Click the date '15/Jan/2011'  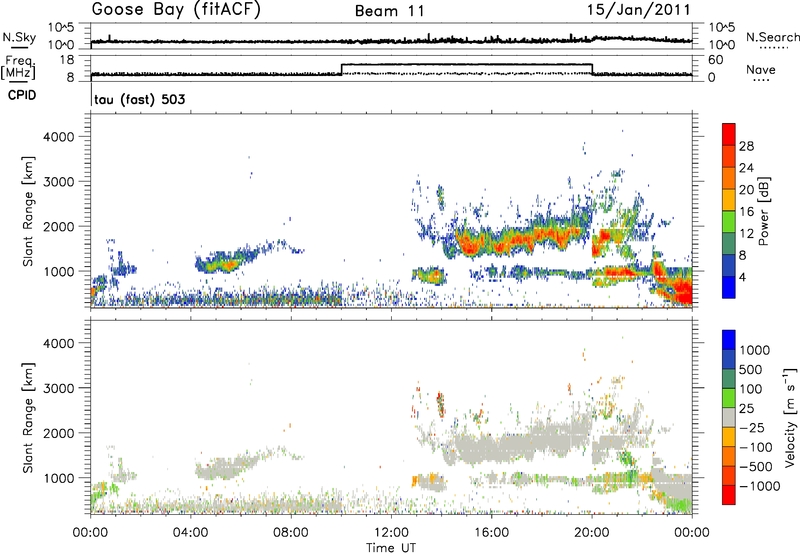639,10
